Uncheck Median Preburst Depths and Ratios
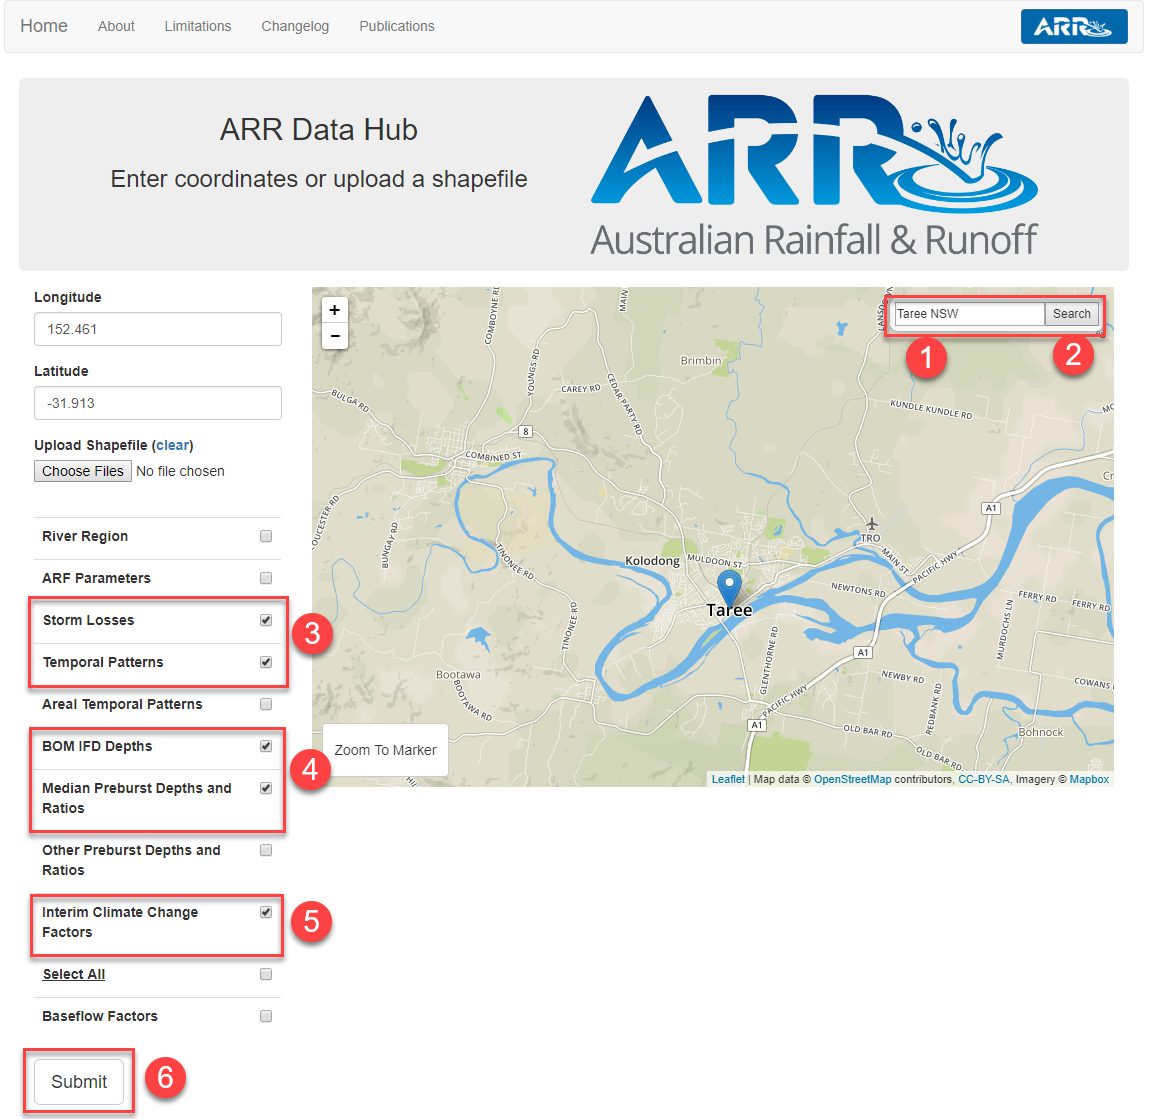This screenshot has width=1149, height=1119. coord(266,788)
